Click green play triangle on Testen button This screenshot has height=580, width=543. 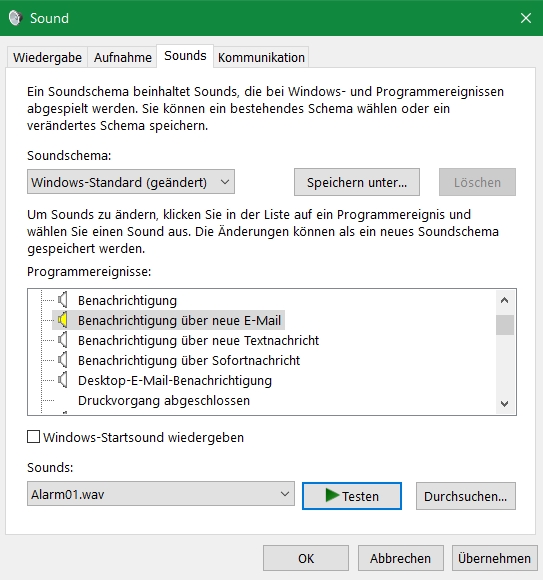click(332, 495)
